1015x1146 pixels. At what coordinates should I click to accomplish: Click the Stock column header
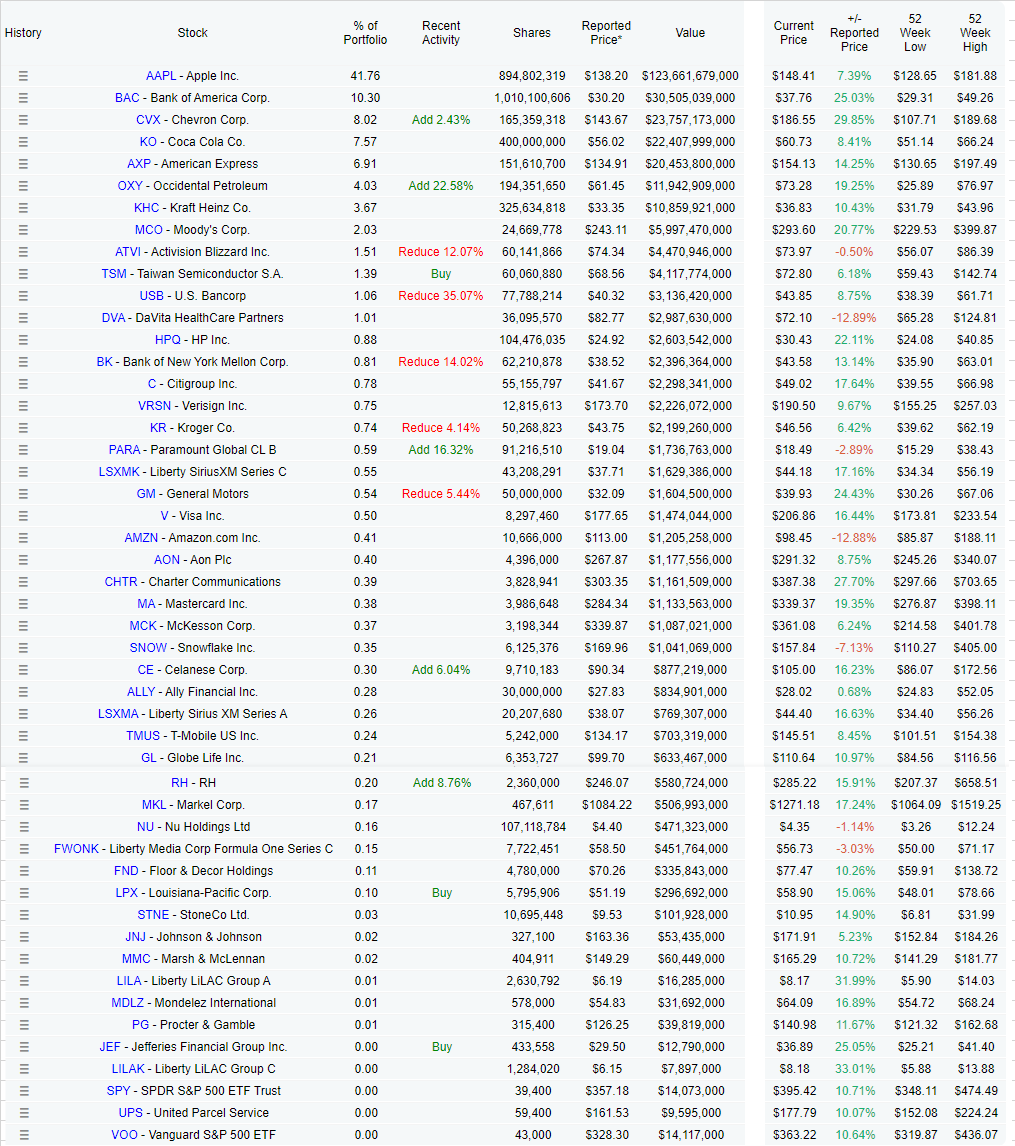point(192,33)
